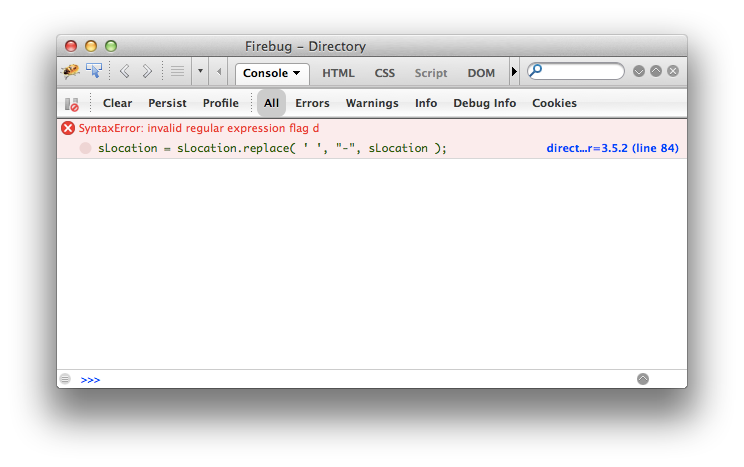Minimize Firebug with the down-arrow circle
The width and height of the screenshot is (744, 467).
pos(639,71)
